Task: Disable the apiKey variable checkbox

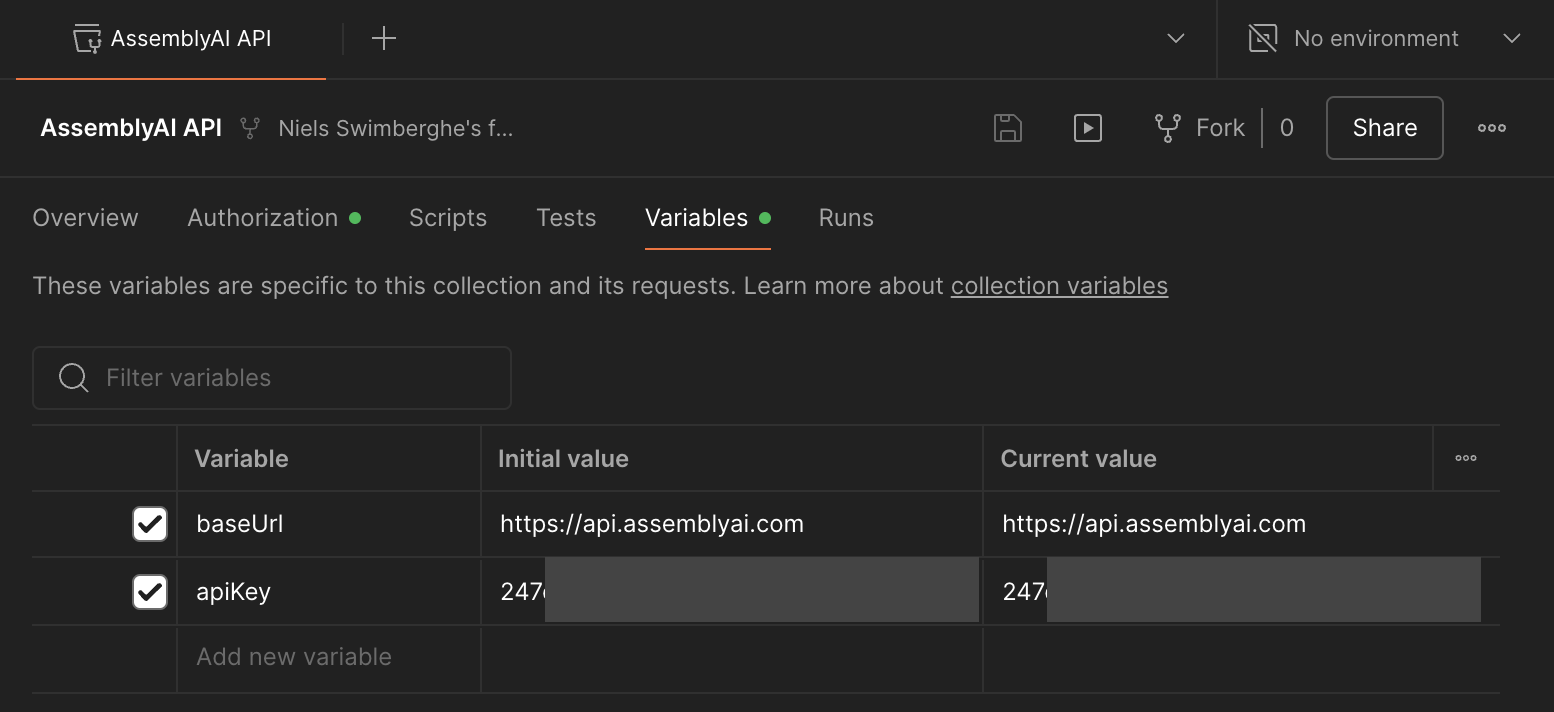Action: pos(149,591)
